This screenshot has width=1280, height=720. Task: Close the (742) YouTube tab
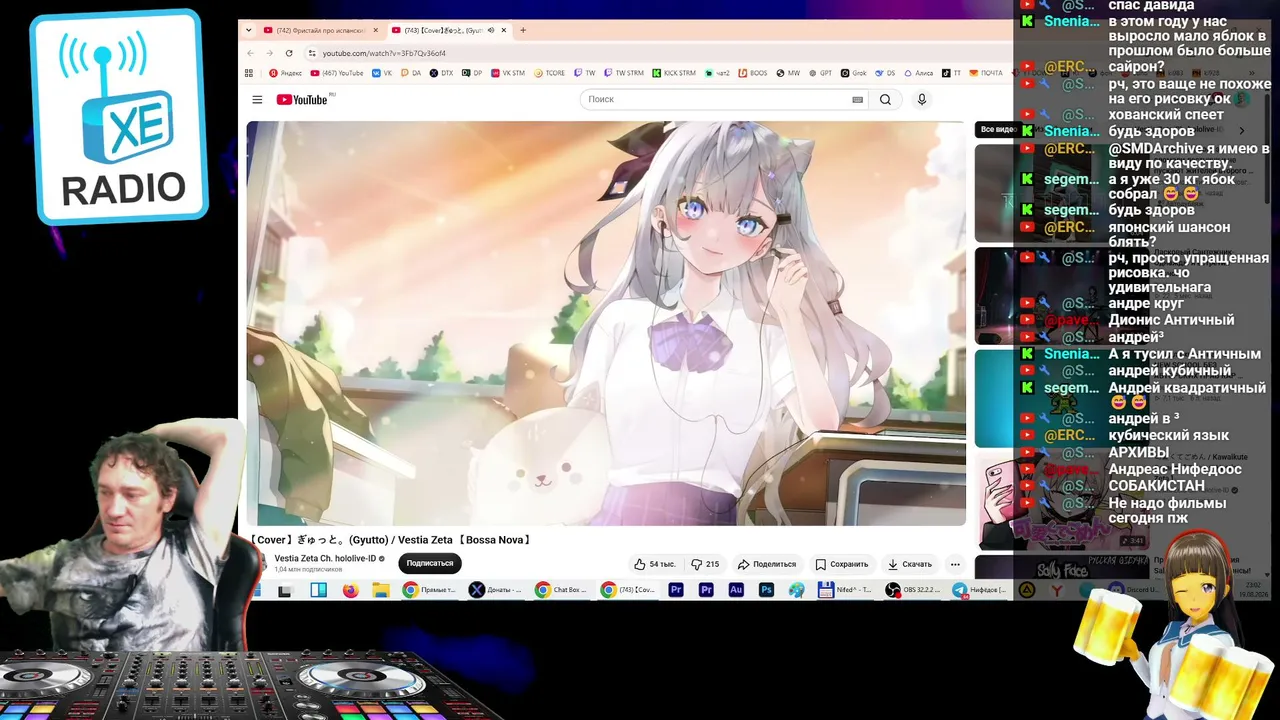376,30
